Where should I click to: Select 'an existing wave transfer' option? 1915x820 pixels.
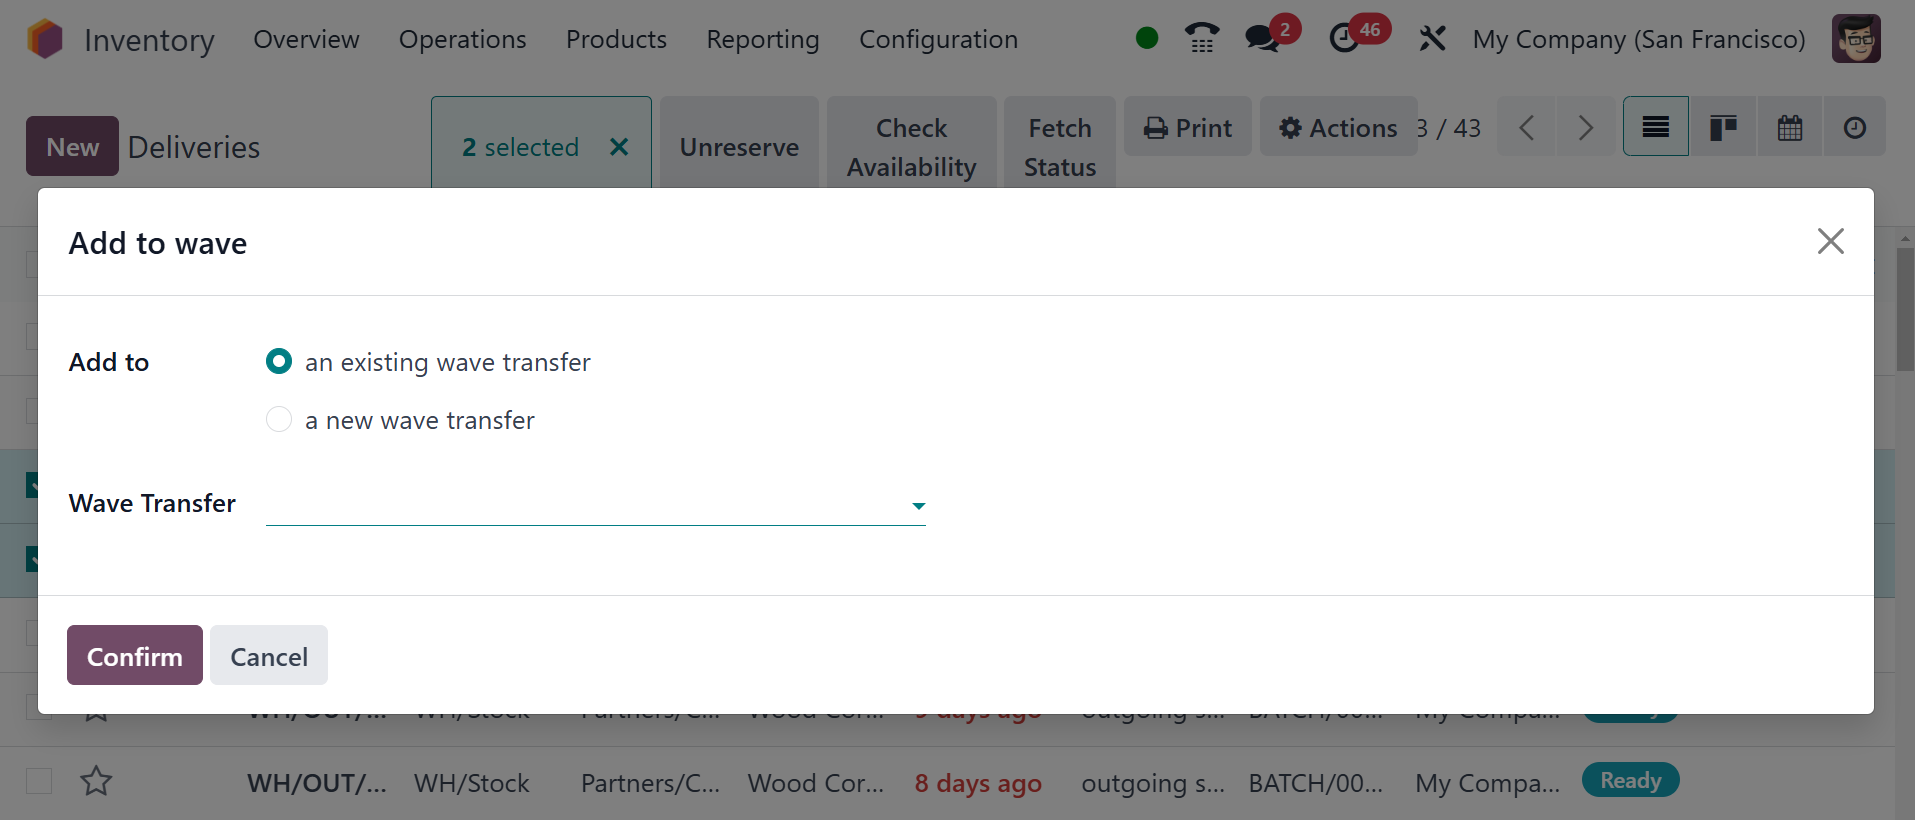tap(279, 361)
